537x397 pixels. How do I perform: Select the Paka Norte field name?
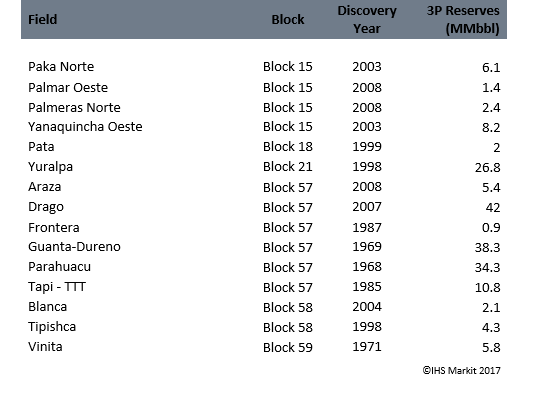[x=61, y=66]
